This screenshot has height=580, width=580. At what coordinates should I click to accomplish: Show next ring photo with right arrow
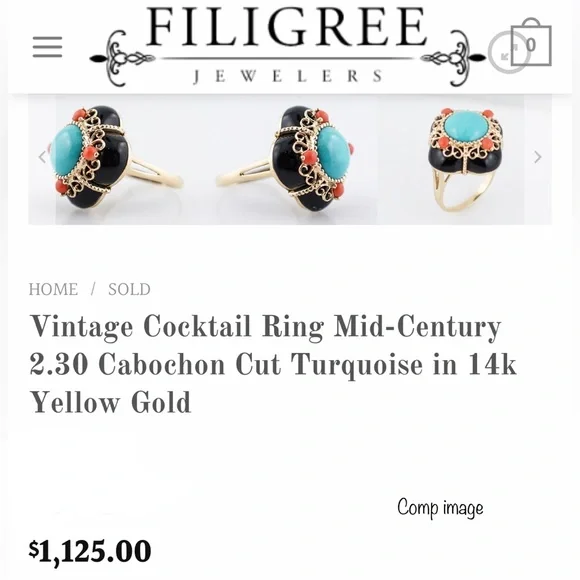(537, 157)
